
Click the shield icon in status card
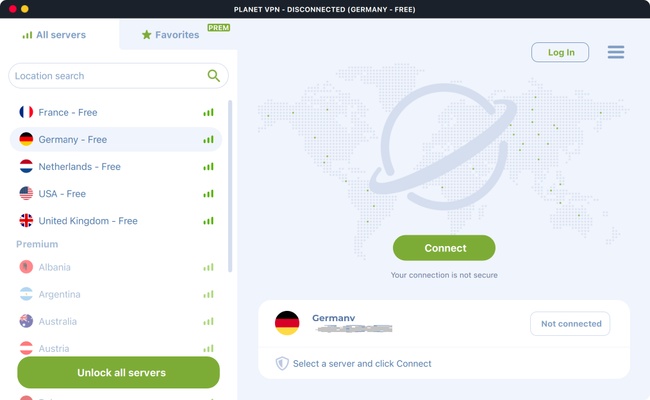282,364
